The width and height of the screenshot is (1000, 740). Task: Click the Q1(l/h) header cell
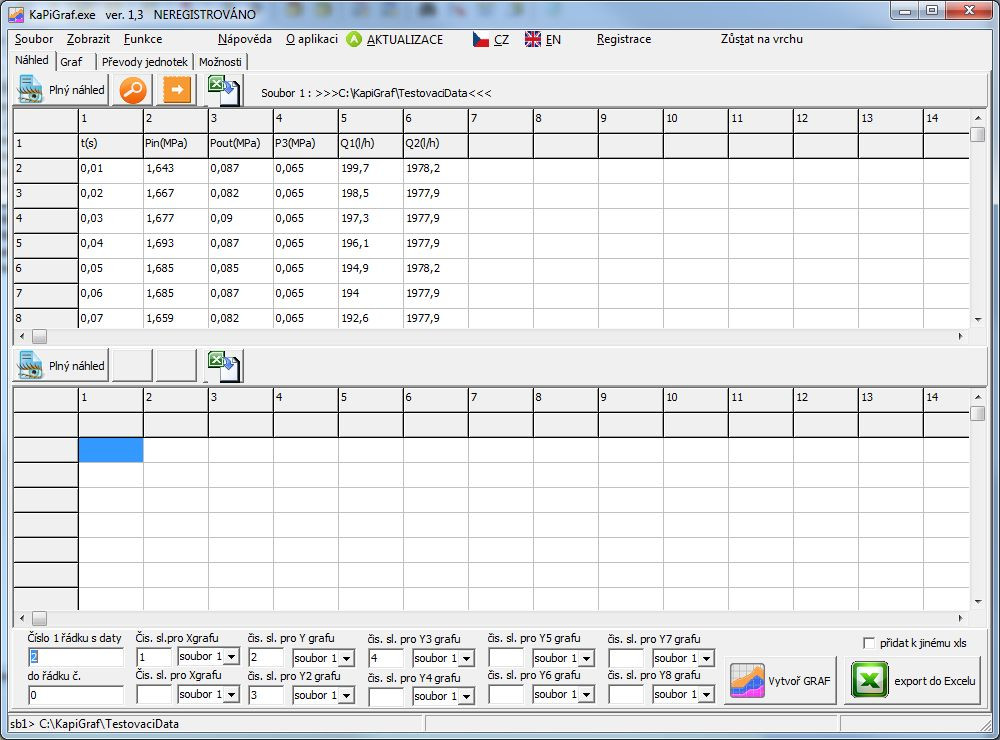coord(371,144)
